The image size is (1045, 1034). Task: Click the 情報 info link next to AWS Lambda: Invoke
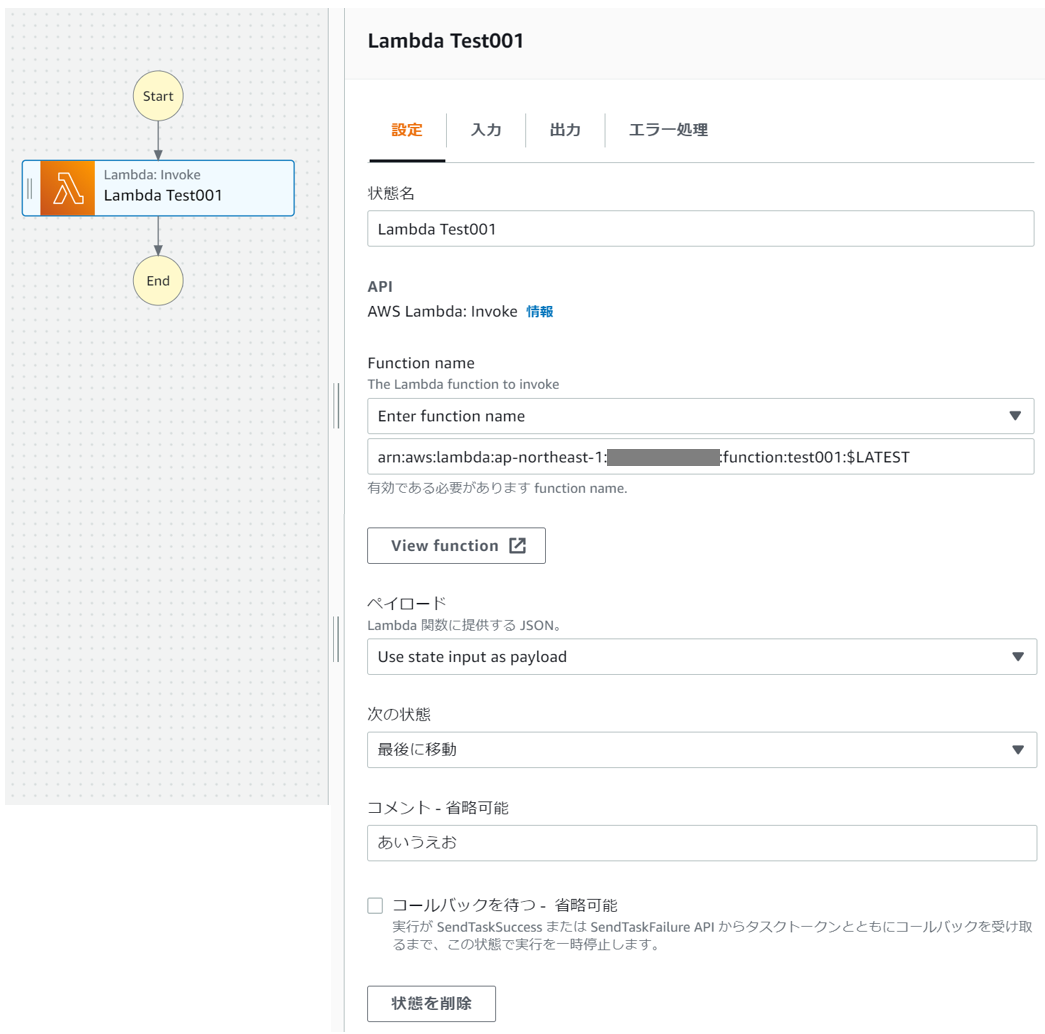click(x=540, y=311)
